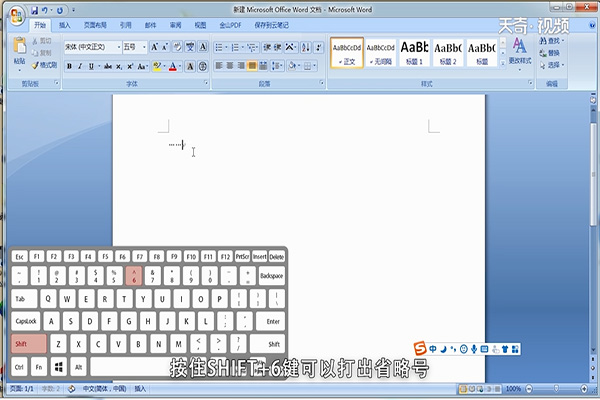Decrease paragraph indent
The width and height of the screenshot is (600, 400).
[267, 47]
